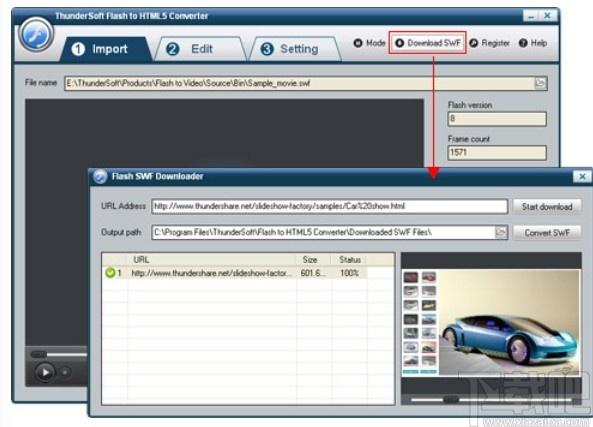Click the Flash SWF Downloader title icon

coord(100,177)
